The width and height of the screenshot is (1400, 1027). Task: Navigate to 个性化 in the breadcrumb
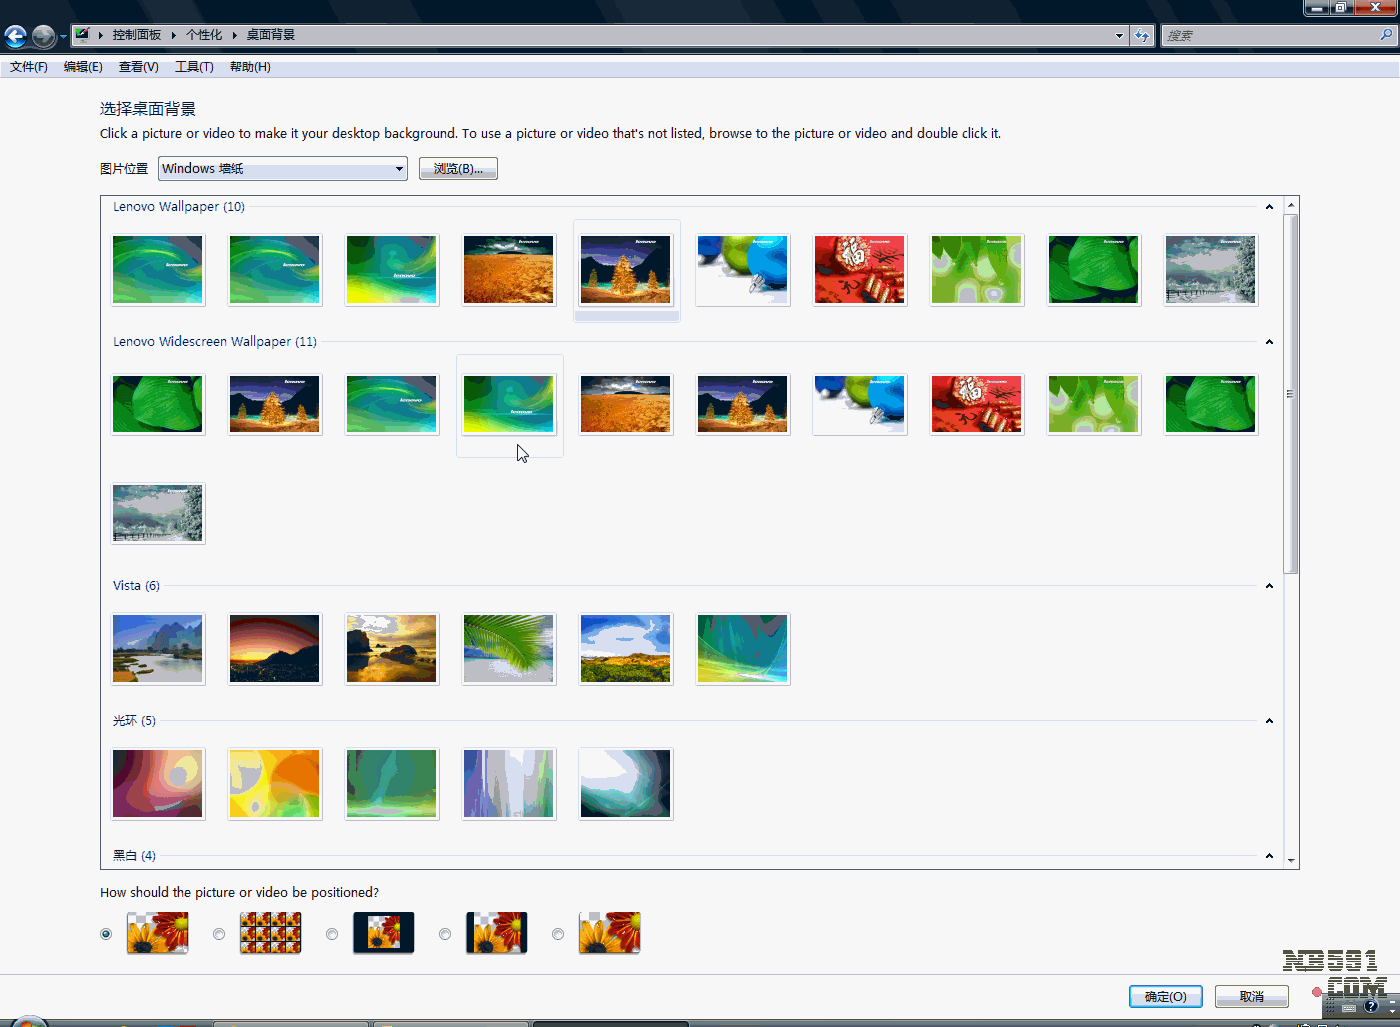coord(204,35)
